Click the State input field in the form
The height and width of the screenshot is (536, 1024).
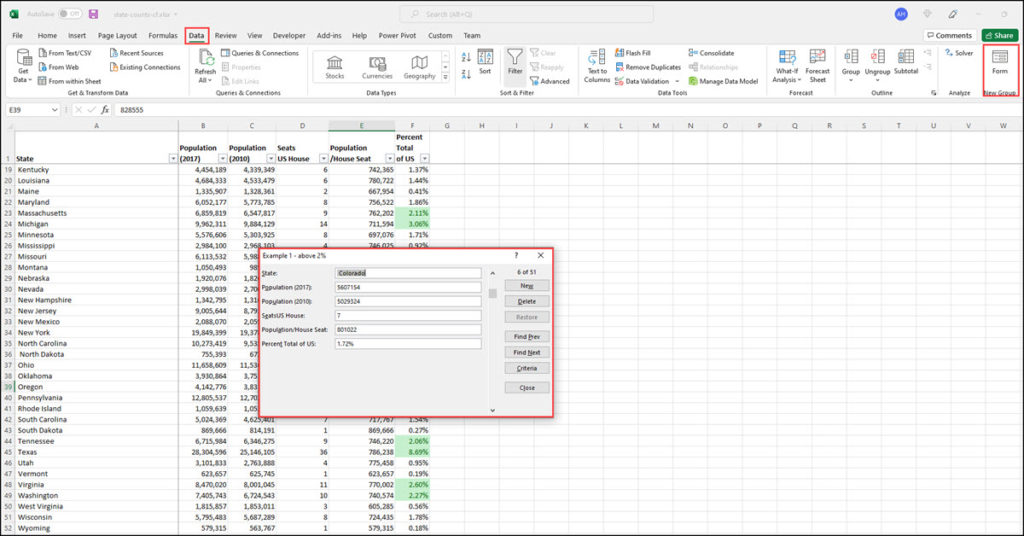[407, 273]
